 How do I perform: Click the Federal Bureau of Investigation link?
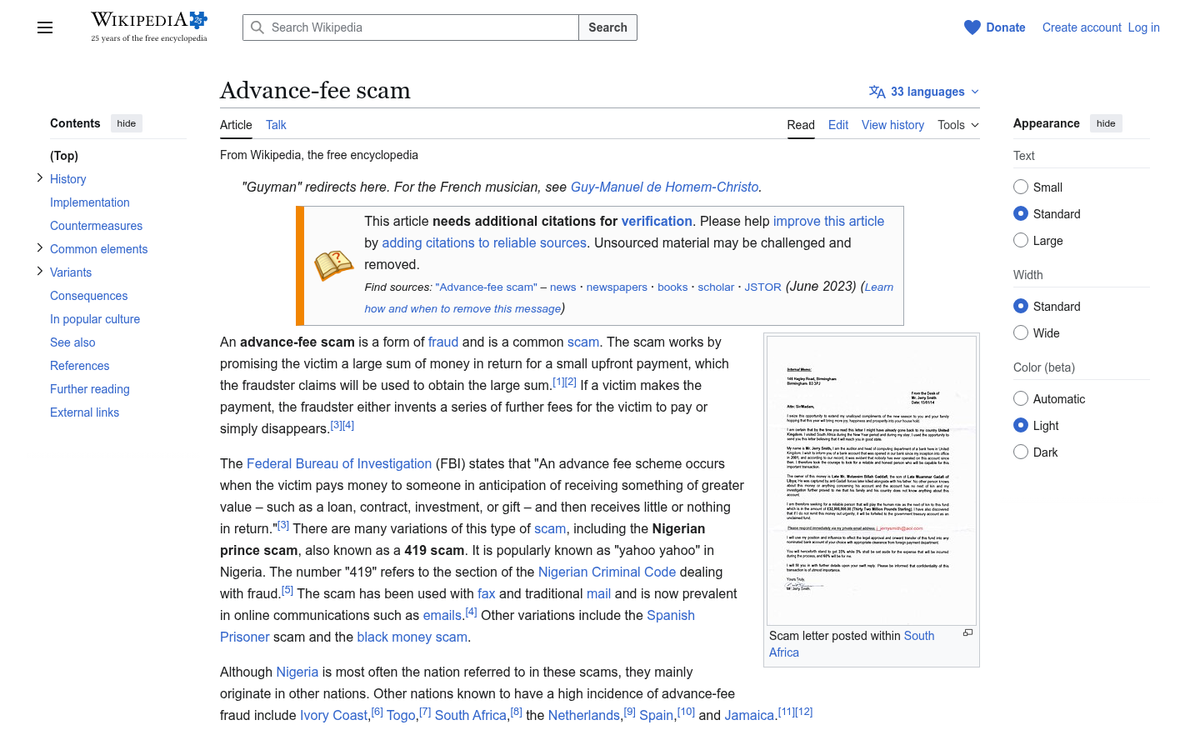tap(339, 464)
